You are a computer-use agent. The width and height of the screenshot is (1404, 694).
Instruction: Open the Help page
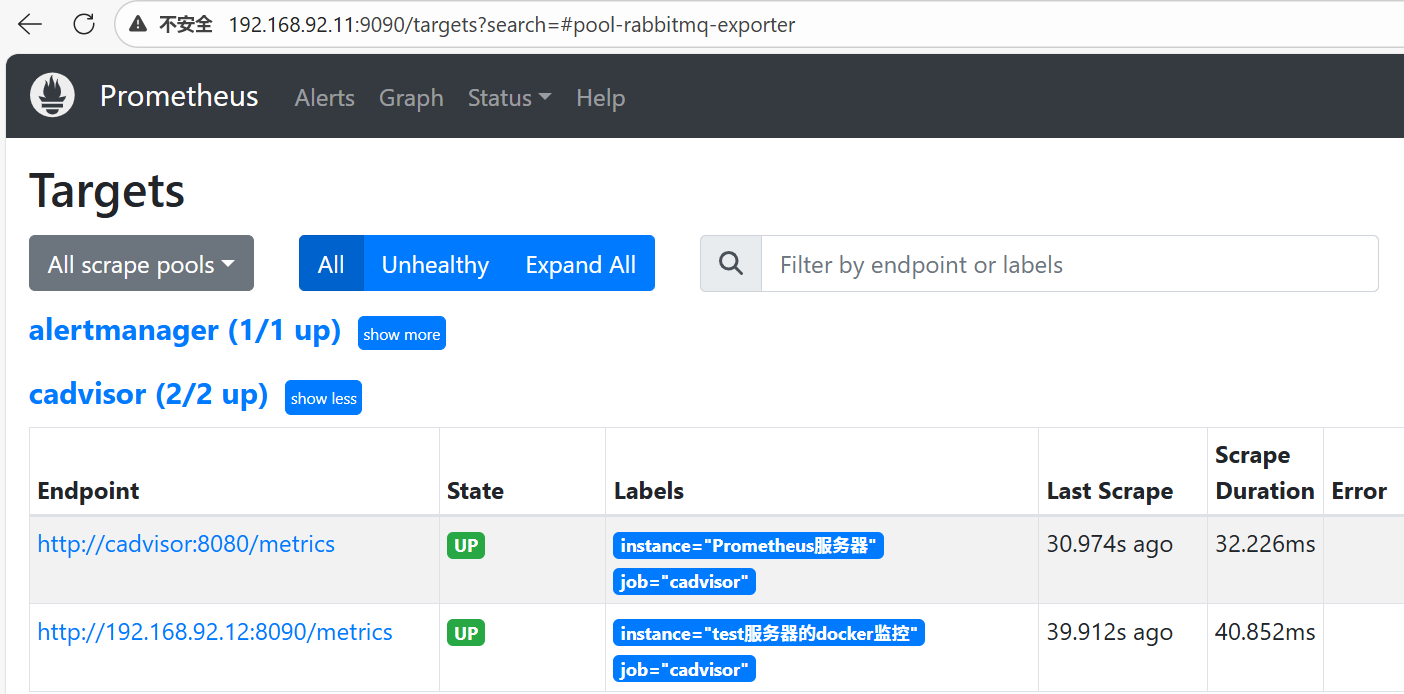pos(601,98)
